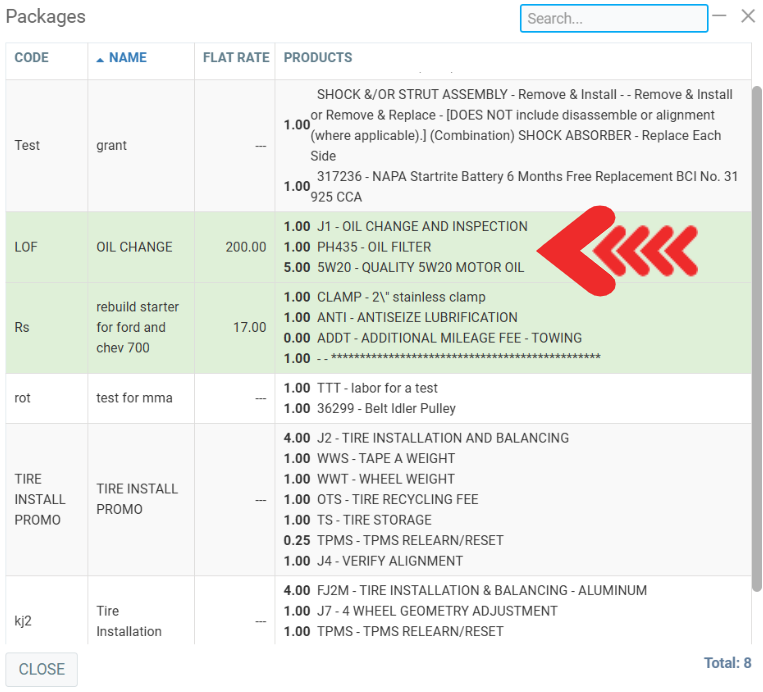Sort packages by CODE column
Viewport: 763px width, 692px height.
coord(32,58)
